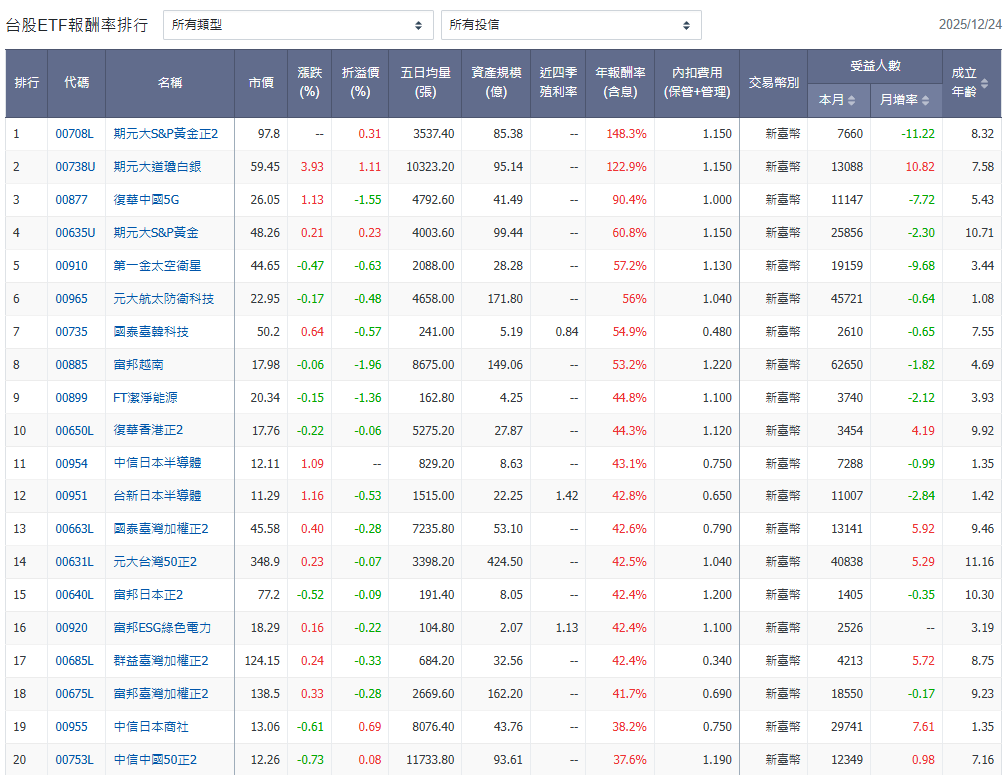Open 中信日本商社 ETF link

(x=151, y=727)
